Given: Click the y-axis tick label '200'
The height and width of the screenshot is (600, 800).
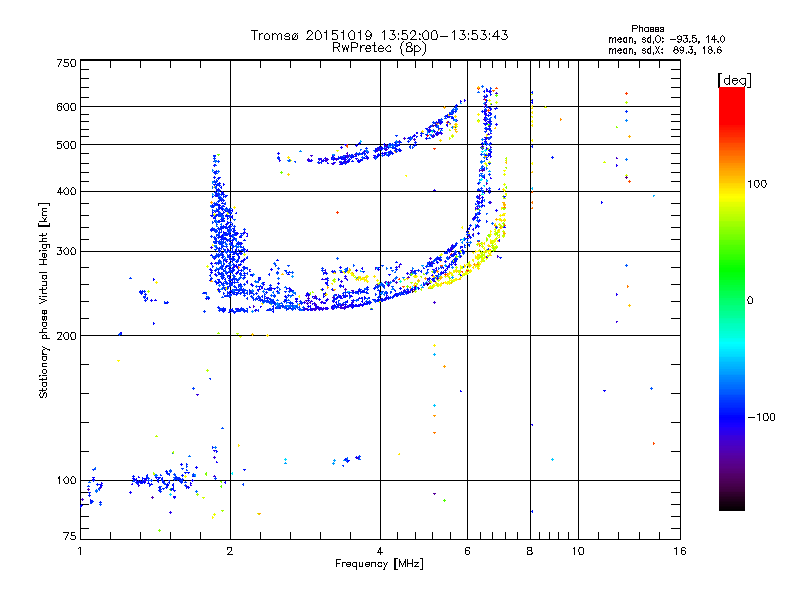Looking at the screenshot, I should point(66,336).
